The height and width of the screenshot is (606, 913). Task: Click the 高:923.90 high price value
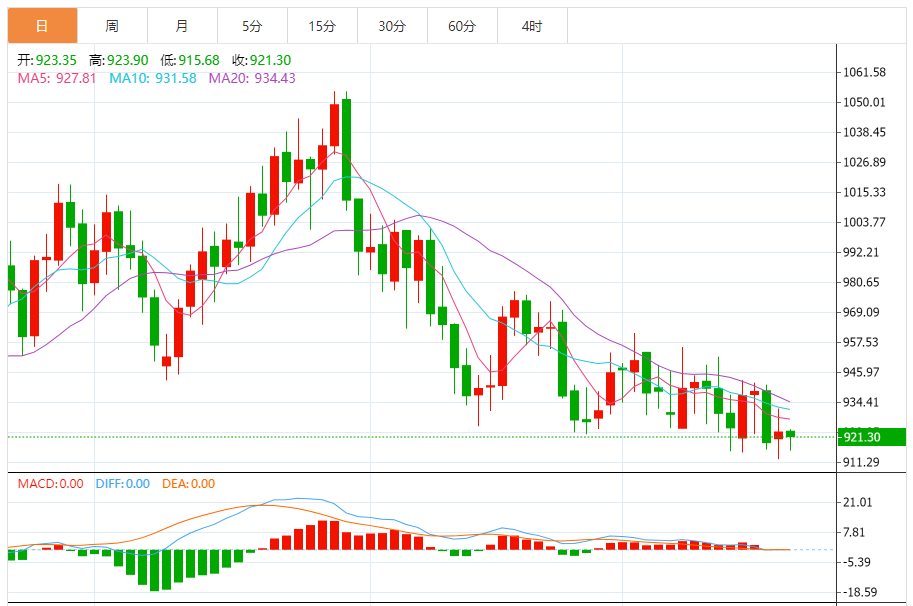118,60
